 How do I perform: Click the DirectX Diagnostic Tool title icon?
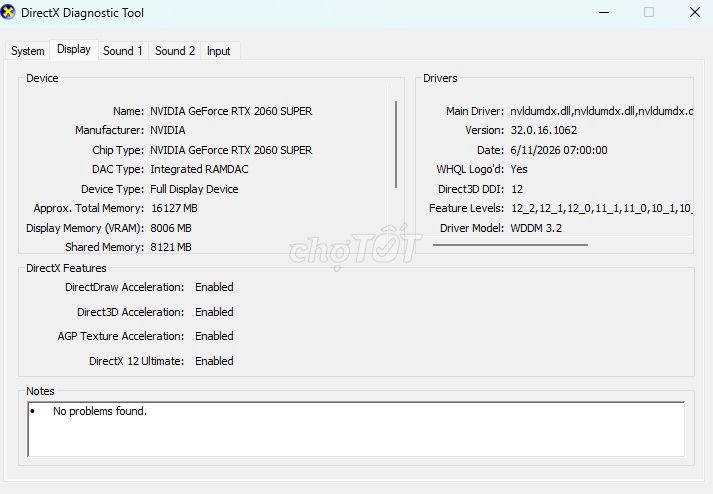click(8, 12)
